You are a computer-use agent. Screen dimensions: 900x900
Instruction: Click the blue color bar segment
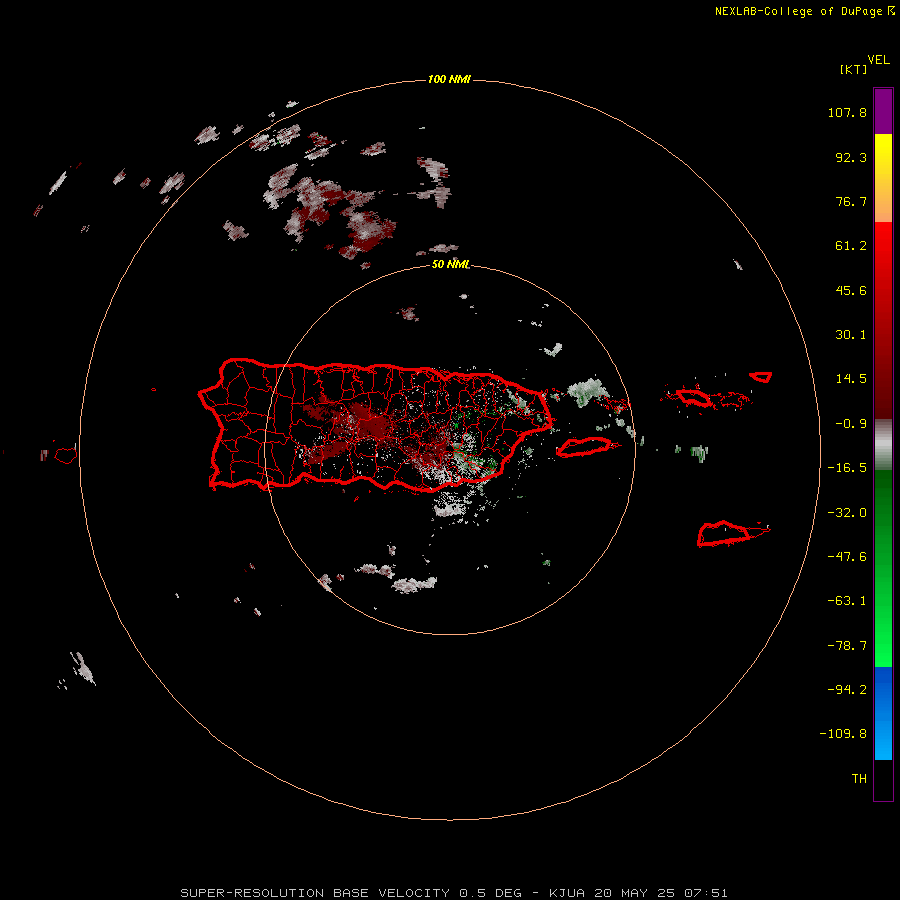point(883,713)
